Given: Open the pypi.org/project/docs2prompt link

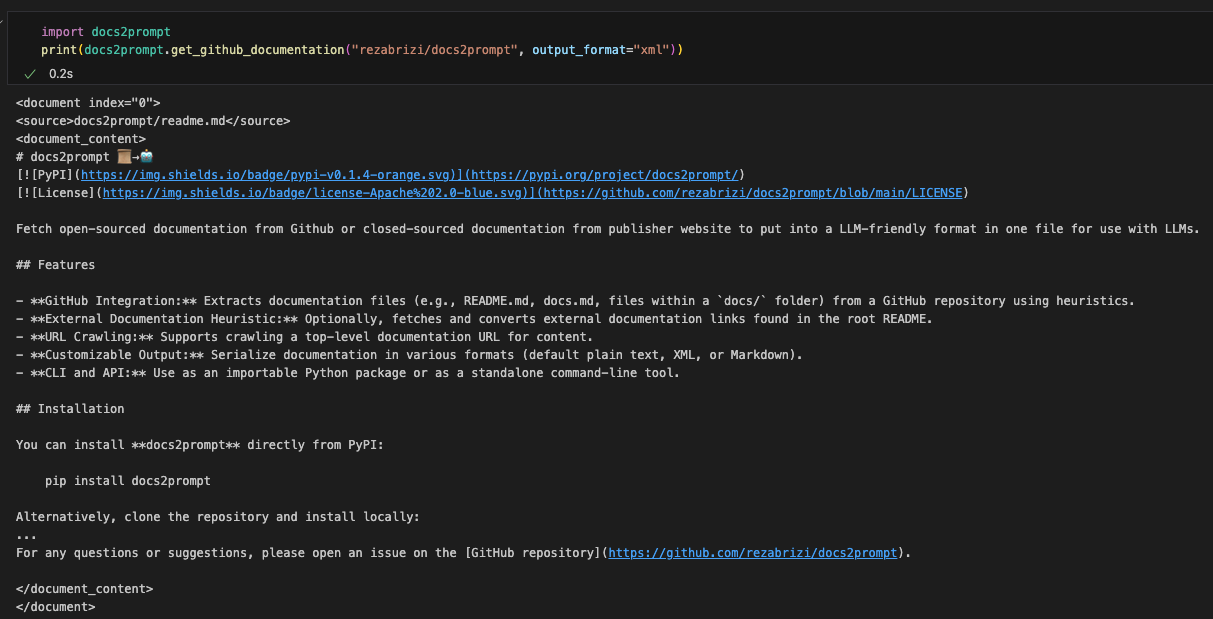Looking at the screenshot, I should tap(603, 175).
